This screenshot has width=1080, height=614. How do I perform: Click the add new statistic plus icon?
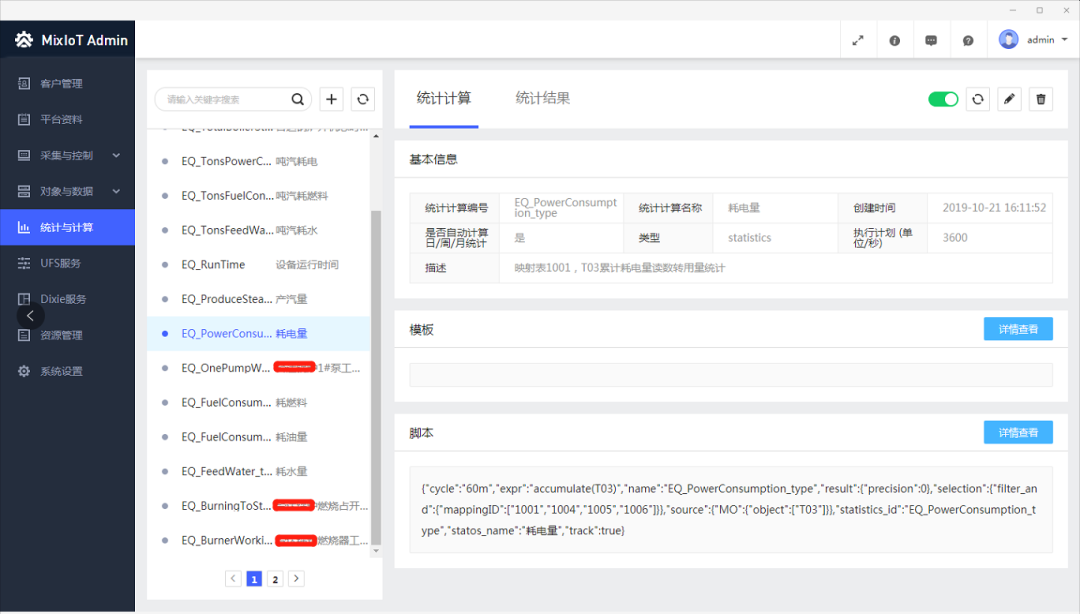click(x=332, y=99)
